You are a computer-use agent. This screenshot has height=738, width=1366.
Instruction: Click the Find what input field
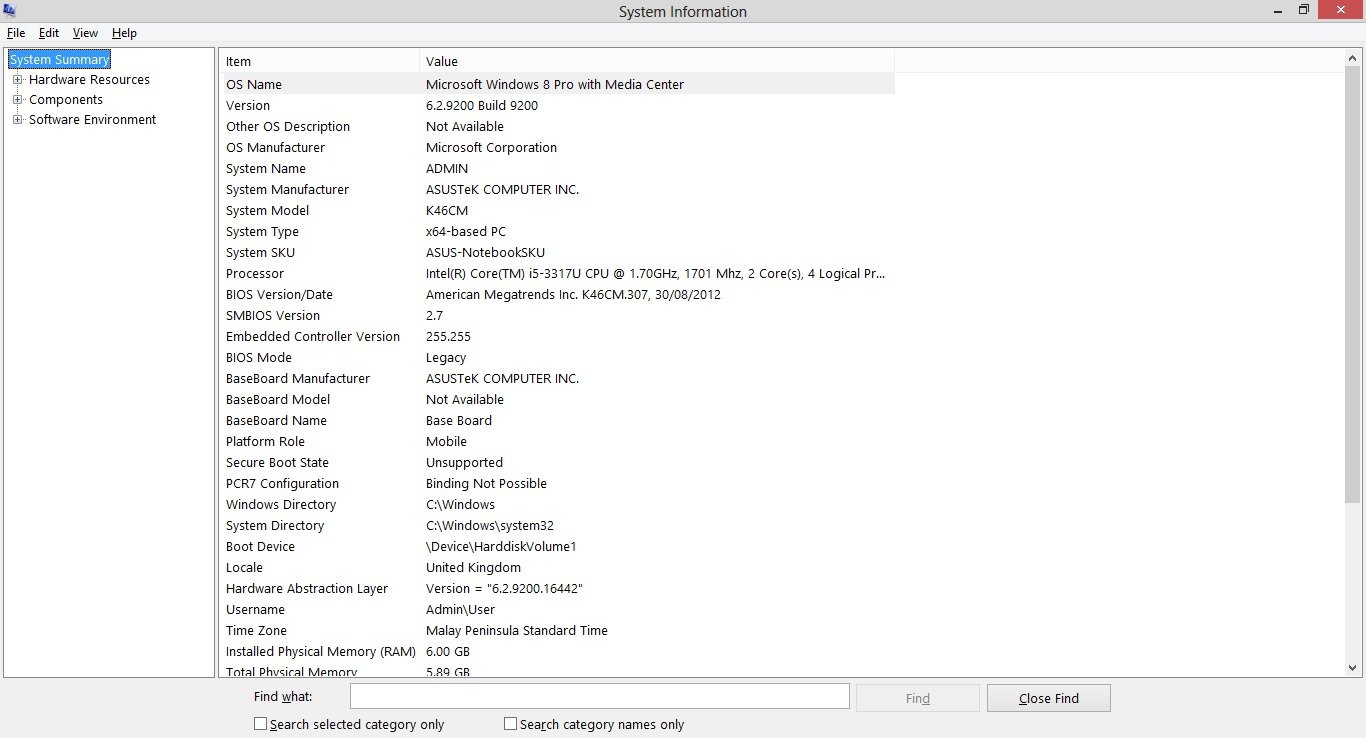tap(600, 697)
